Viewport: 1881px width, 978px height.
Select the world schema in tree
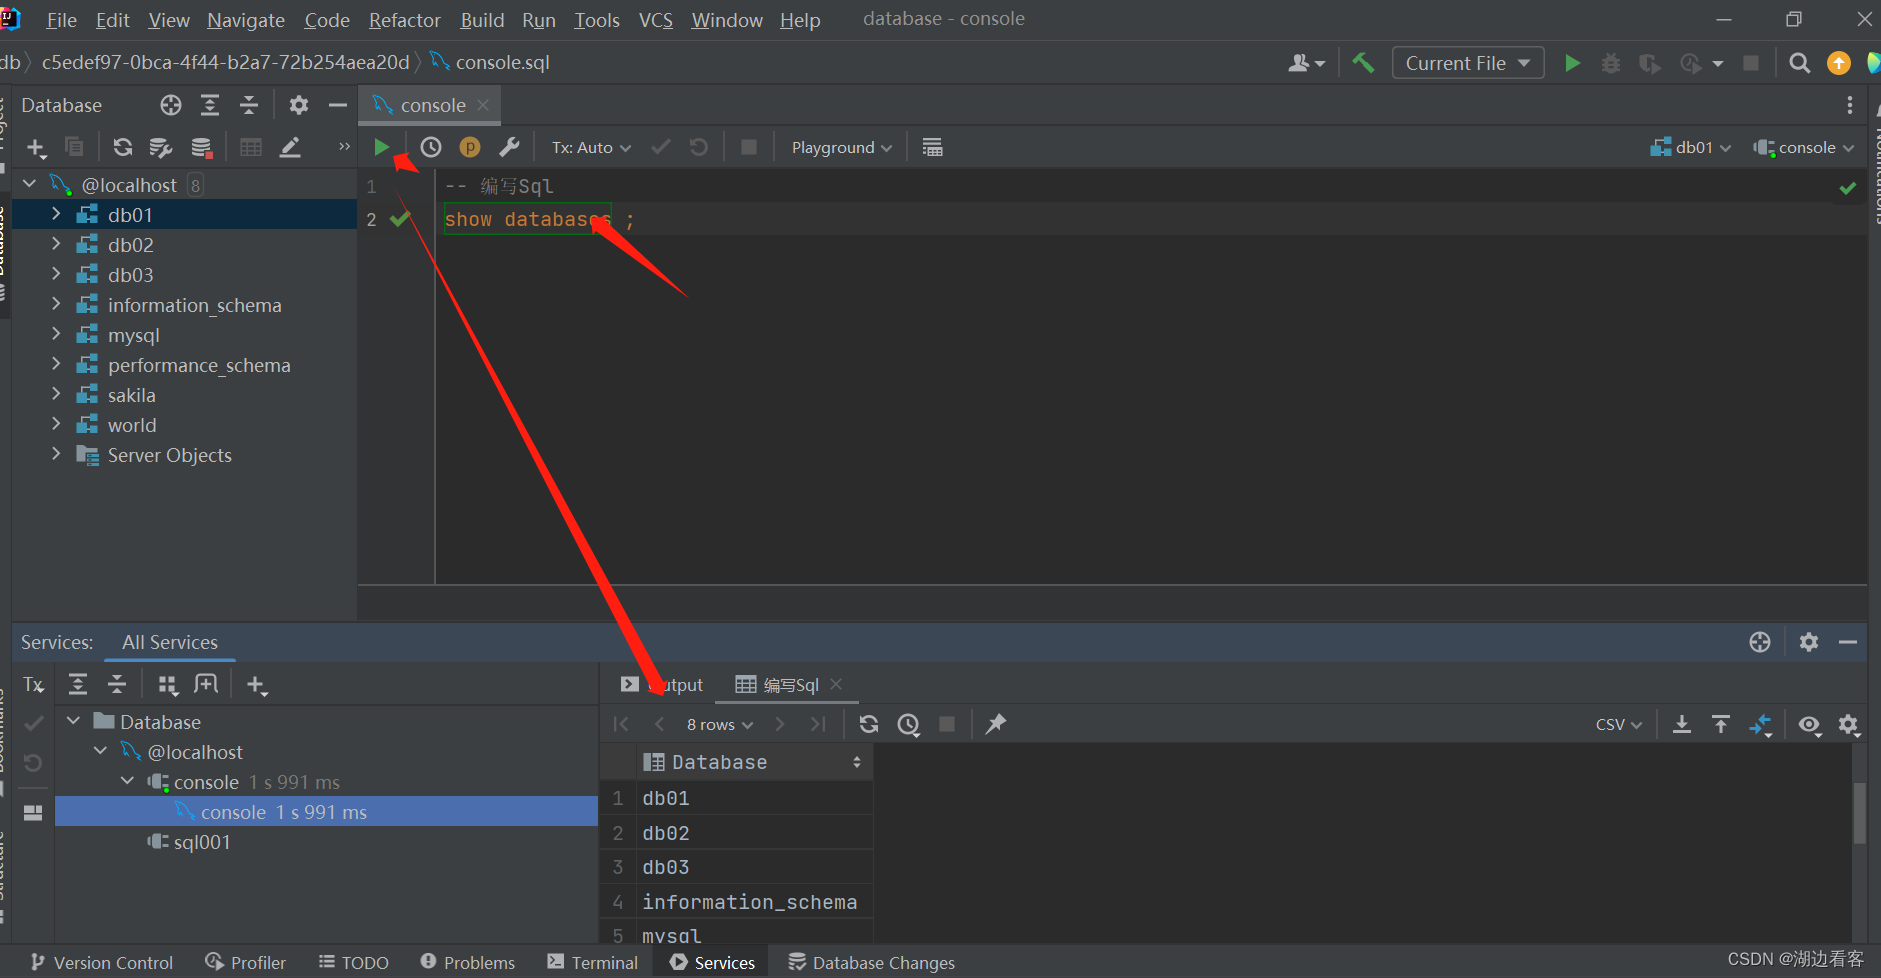(x=132, y=425)
